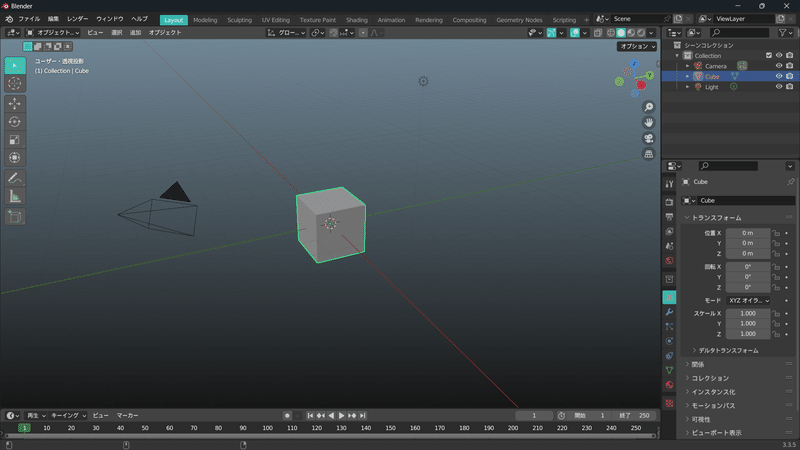Click Scale X value field
Image resolution: width=800 pixels, height=450 pixels.
(748, 314)
